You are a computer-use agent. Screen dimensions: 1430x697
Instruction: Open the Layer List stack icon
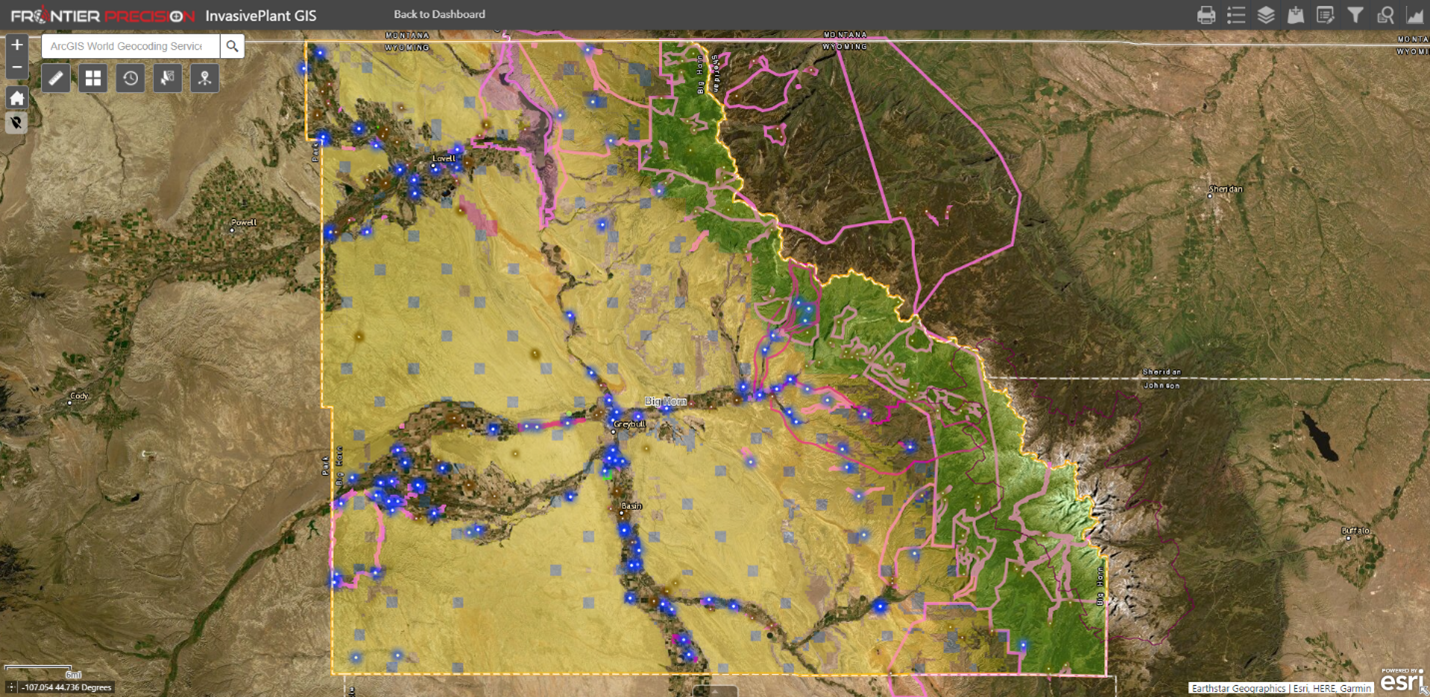pyautogui.click(x=1266, y=15)
